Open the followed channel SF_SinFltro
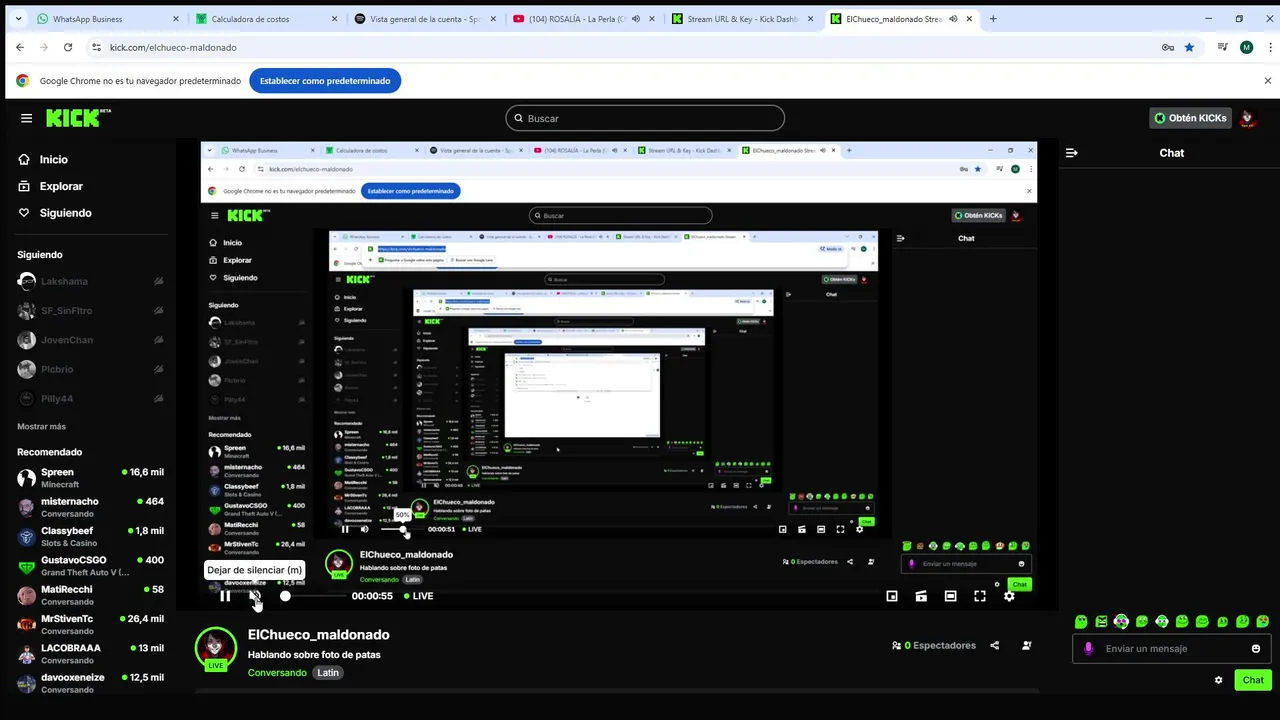1280x720 pixels. [90, 311]
